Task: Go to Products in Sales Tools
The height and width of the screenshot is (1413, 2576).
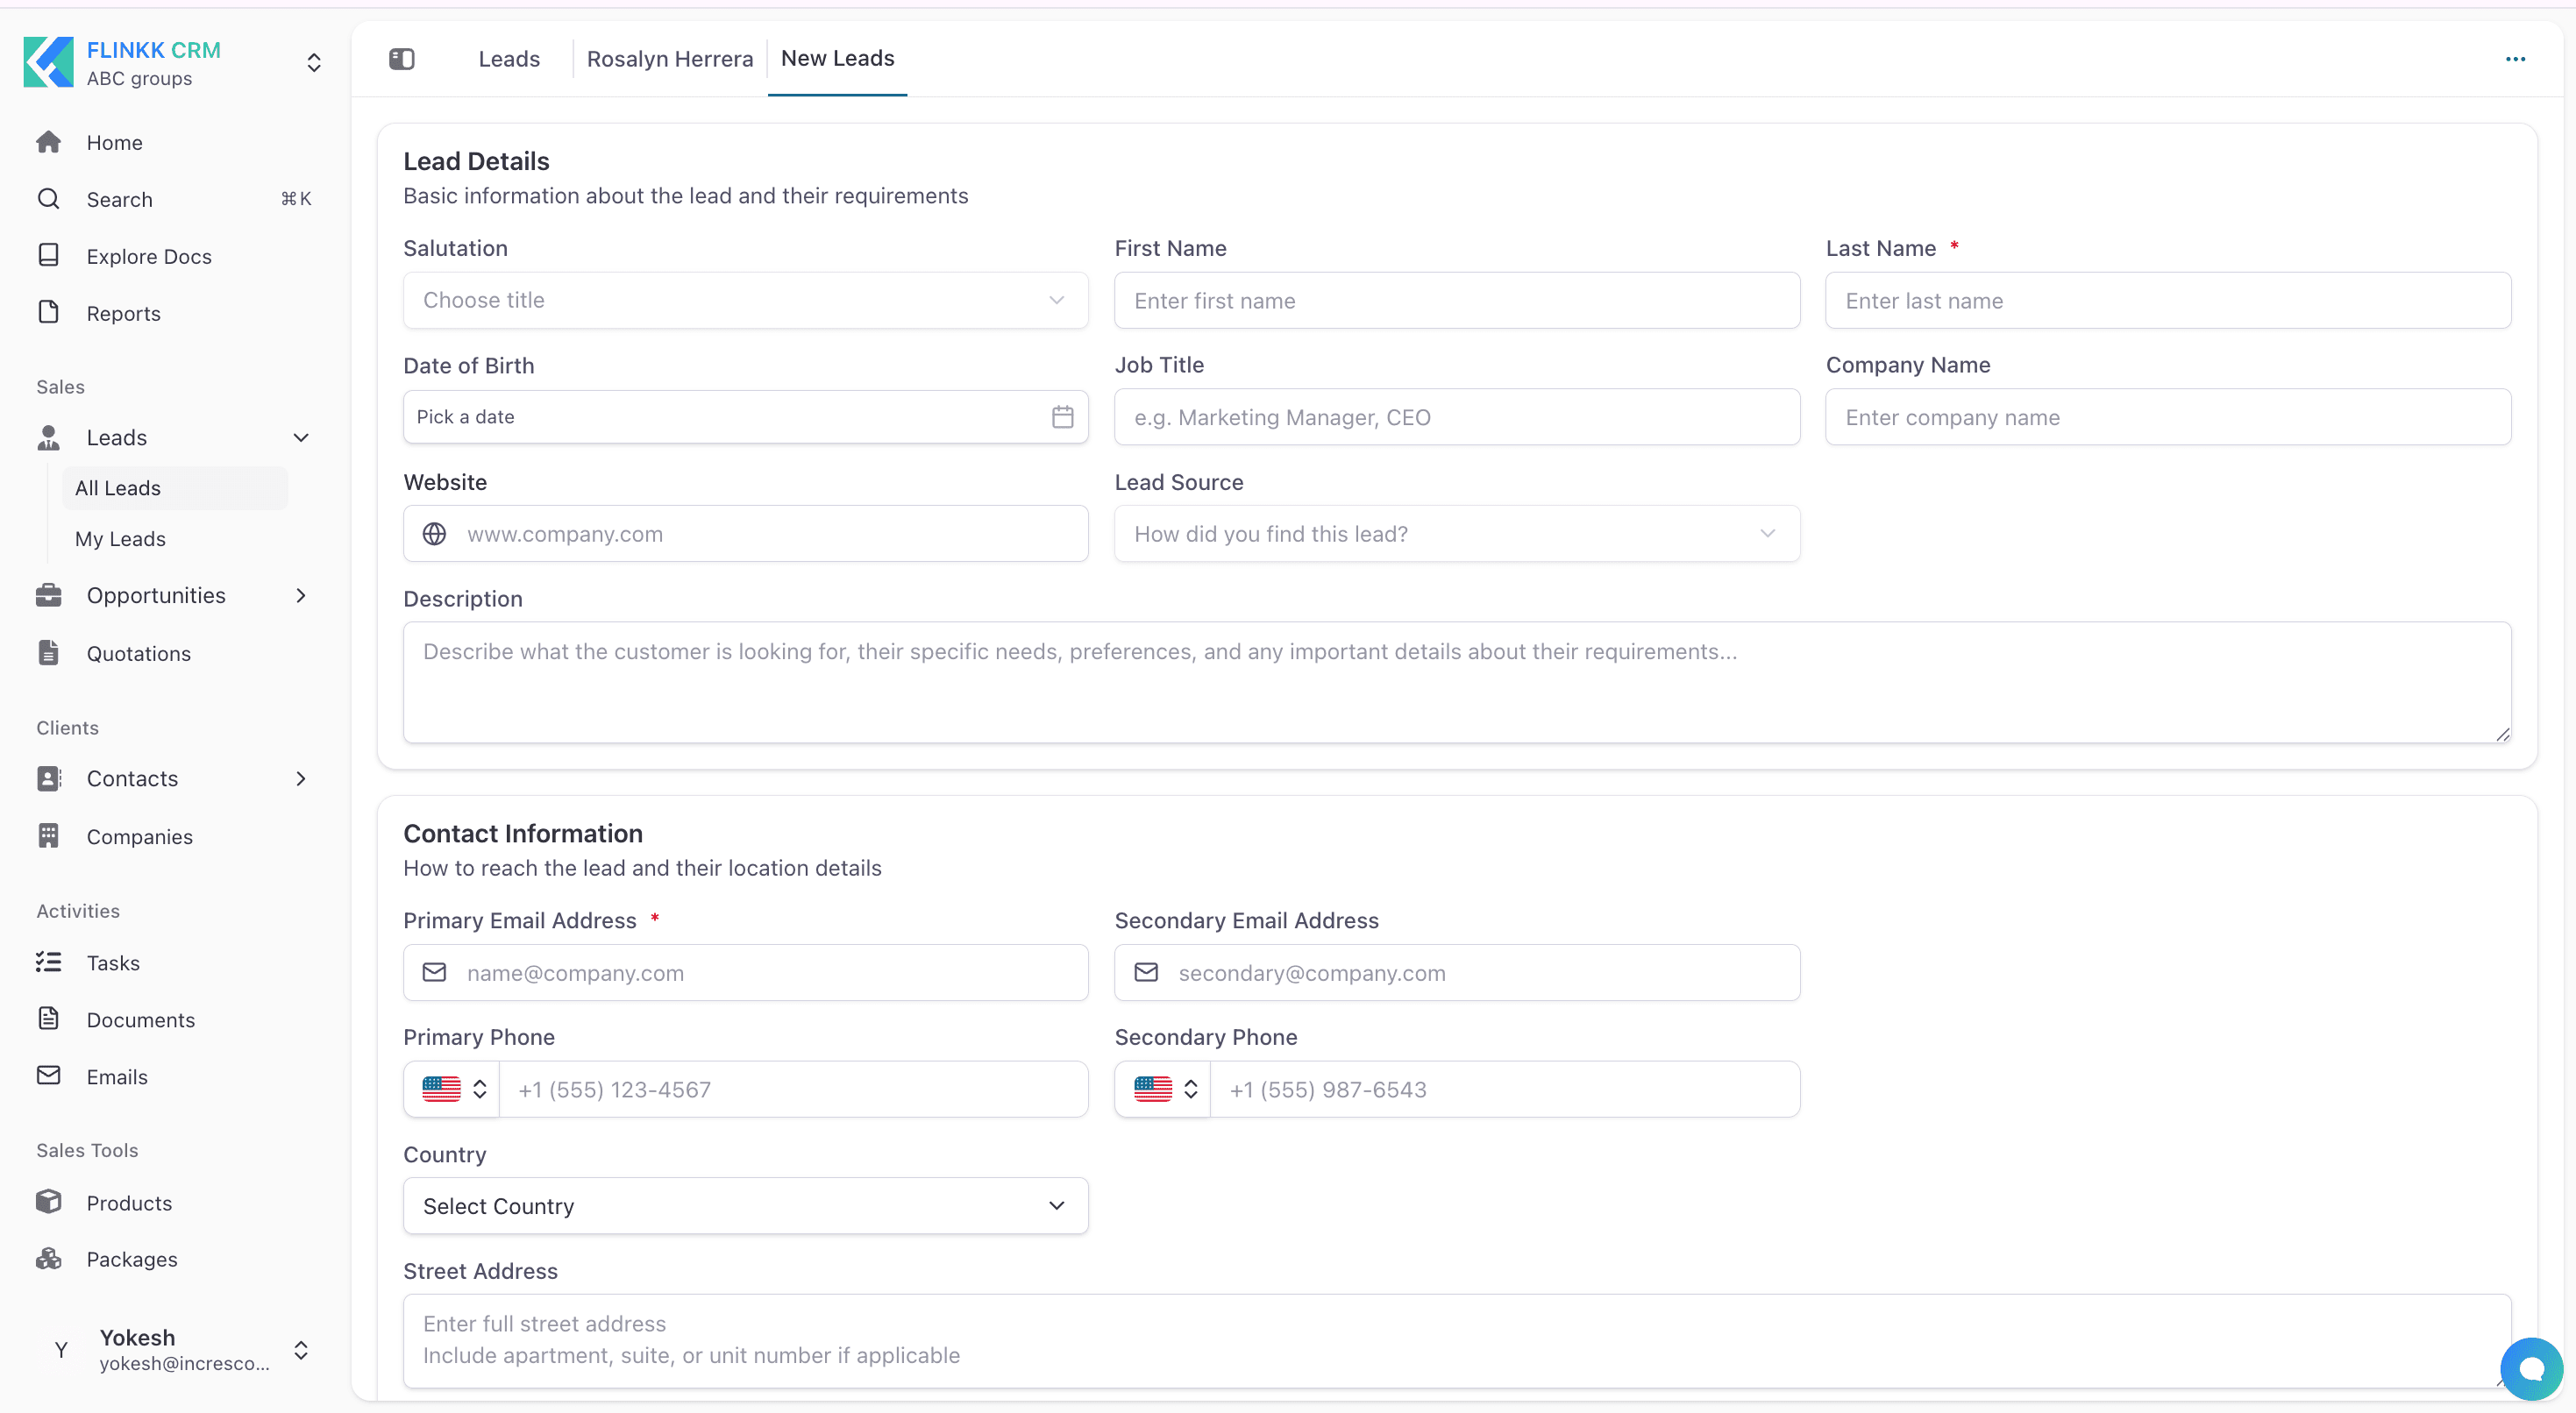Action: pos(129,1202)
